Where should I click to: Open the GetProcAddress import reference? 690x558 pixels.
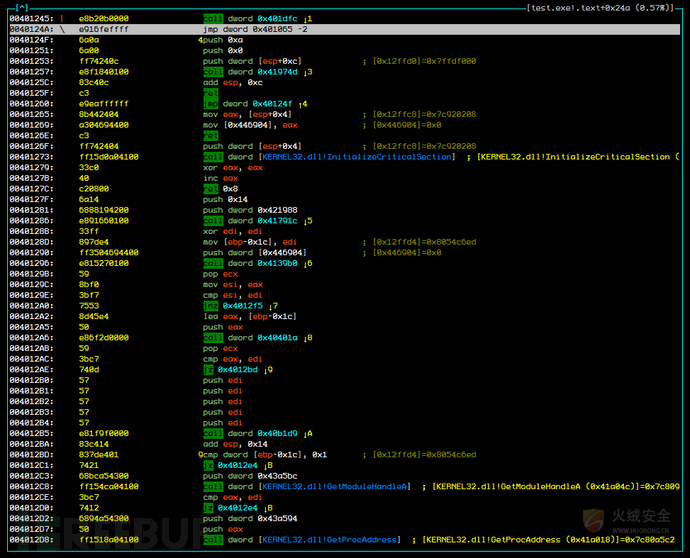tap(330, 540)
